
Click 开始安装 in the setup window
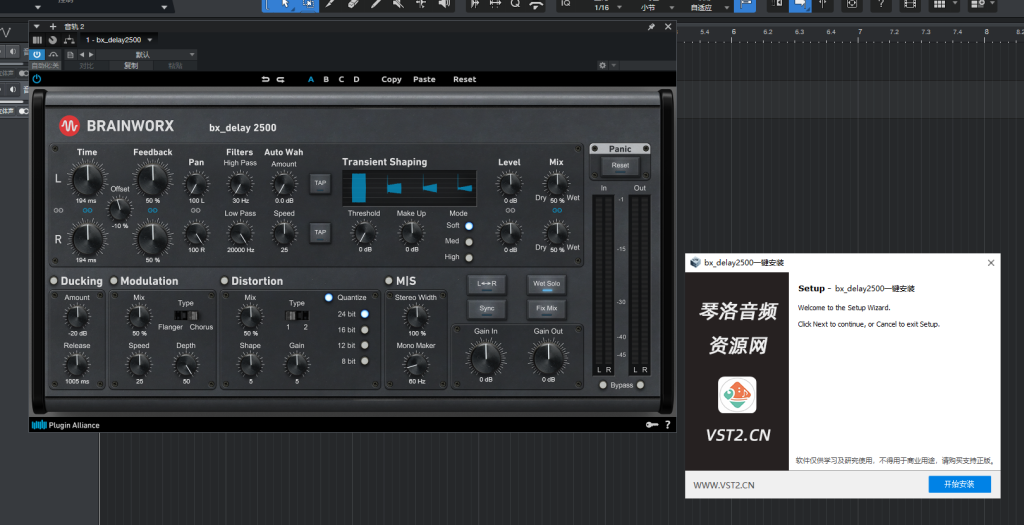point(959,484)
